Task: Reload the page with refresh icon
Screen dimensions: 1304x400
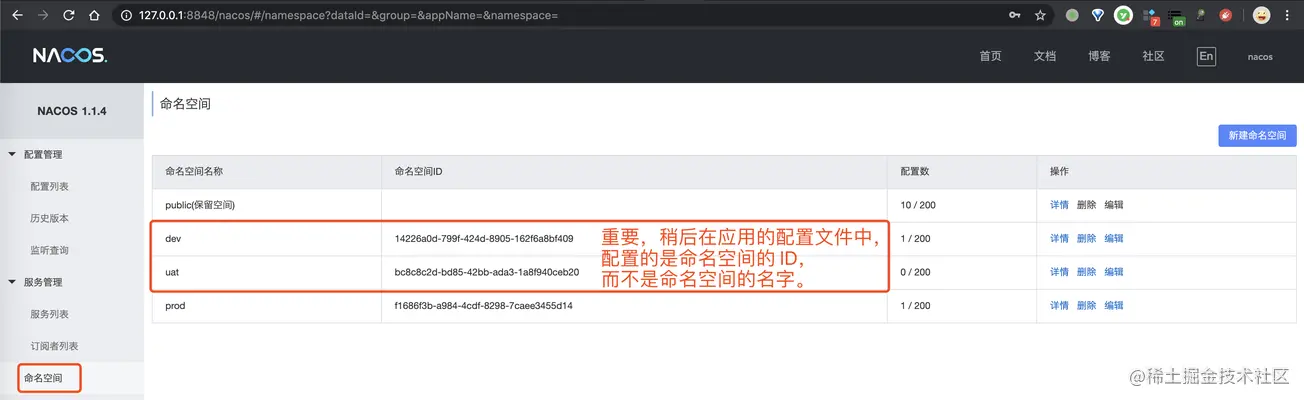Action: pos(68,16)
